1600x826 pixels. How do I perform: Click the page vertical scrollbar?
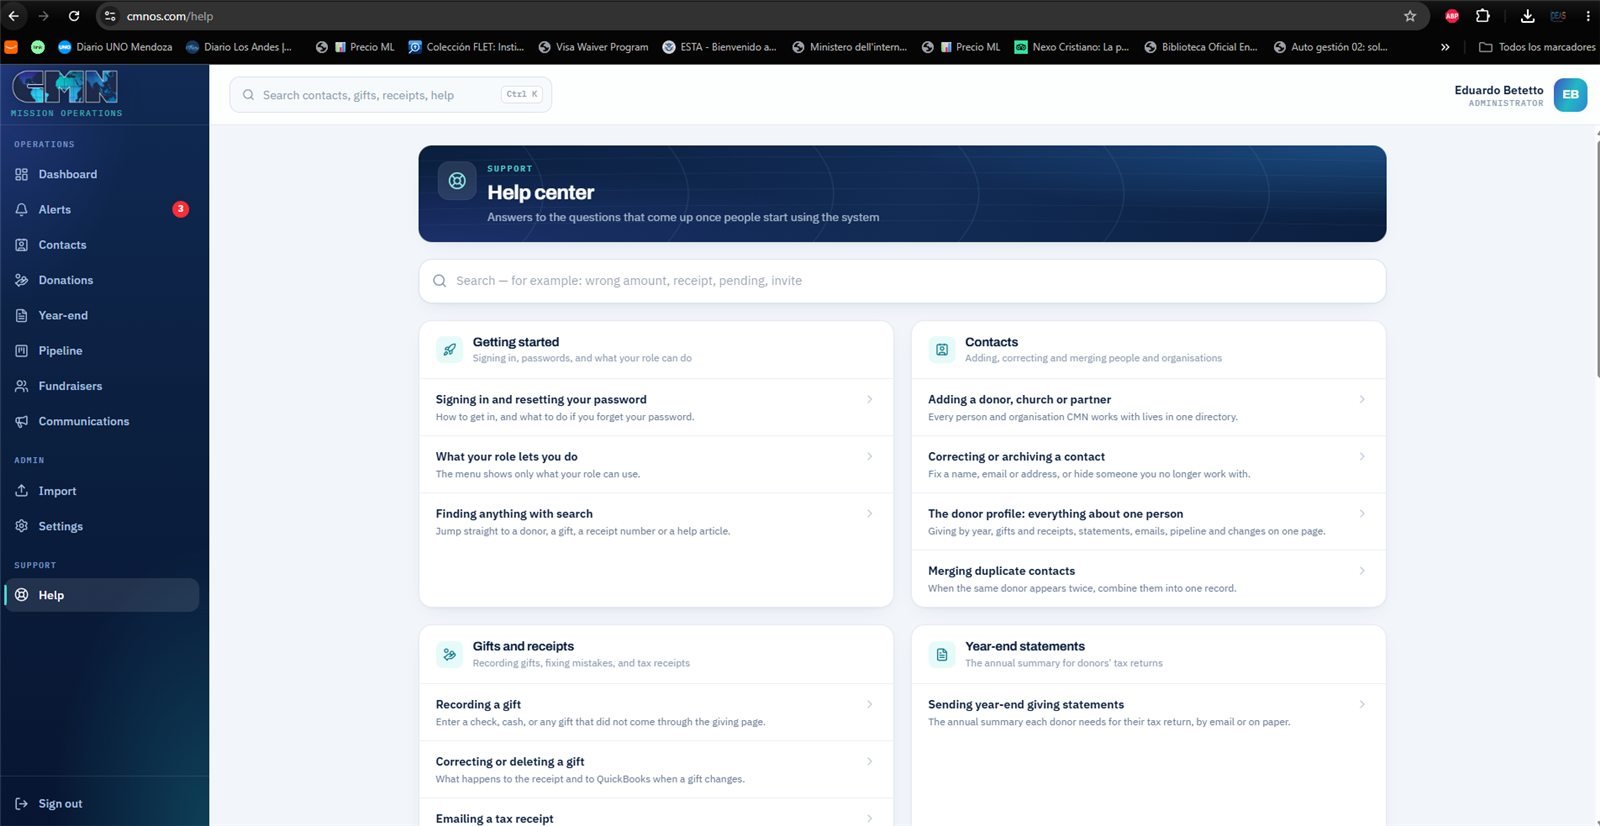pyautogui.click(x=1597, y=260)
